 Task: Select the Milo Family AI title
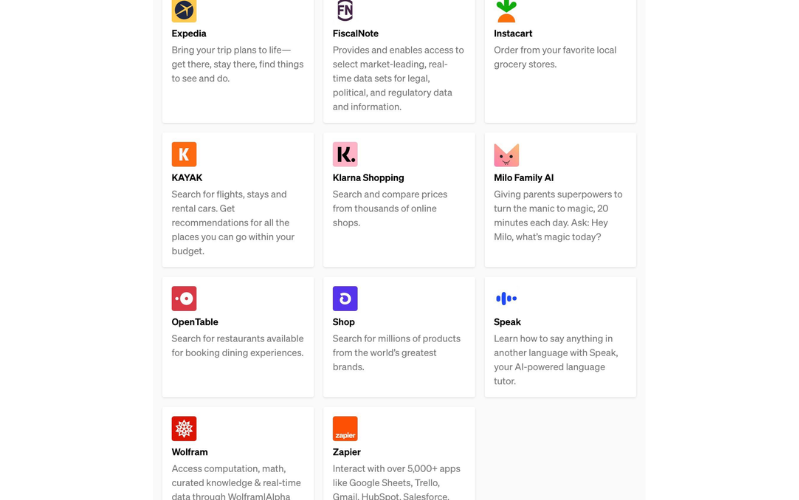pos(523,178)
